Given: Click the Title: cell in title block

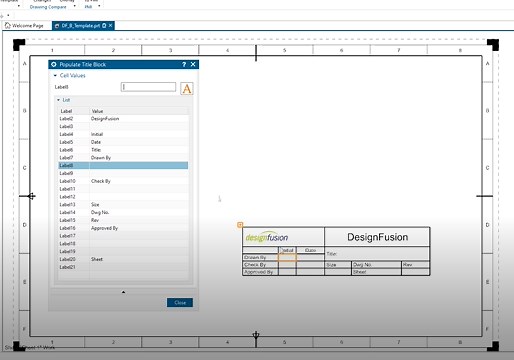Looking at the screenshot, I should click(x=377, y=254).
